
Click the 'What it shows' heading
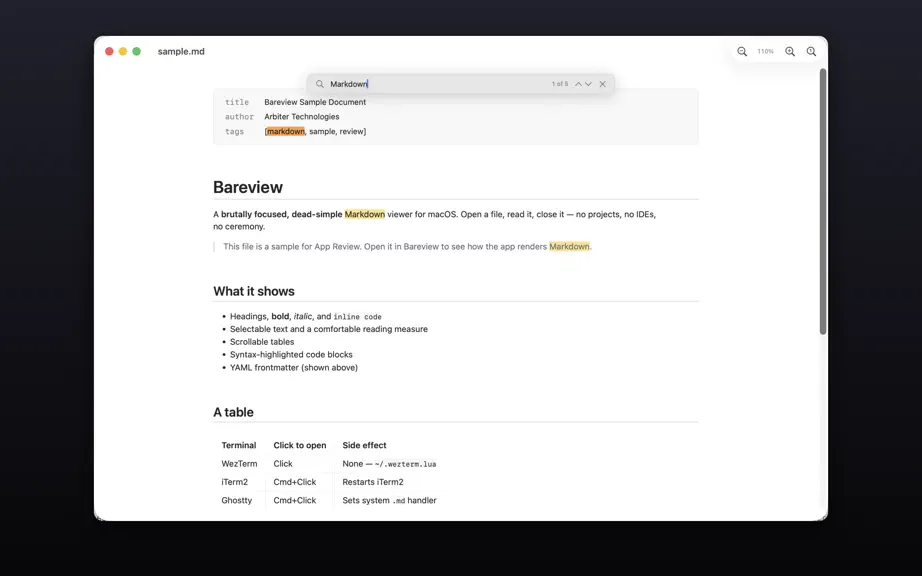pos(254,292)
